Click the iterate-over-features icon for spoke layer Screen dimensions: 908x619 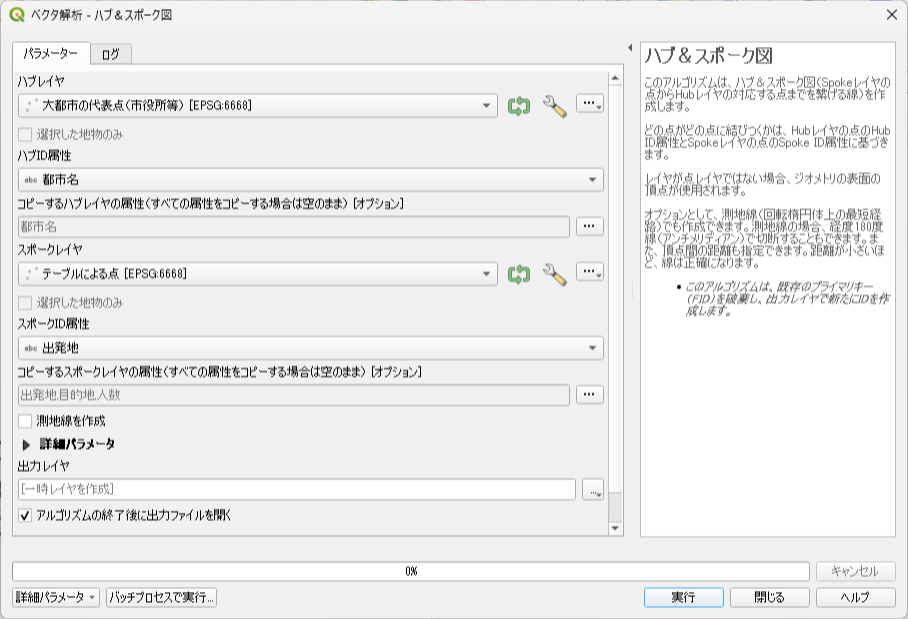pos(519,274)
